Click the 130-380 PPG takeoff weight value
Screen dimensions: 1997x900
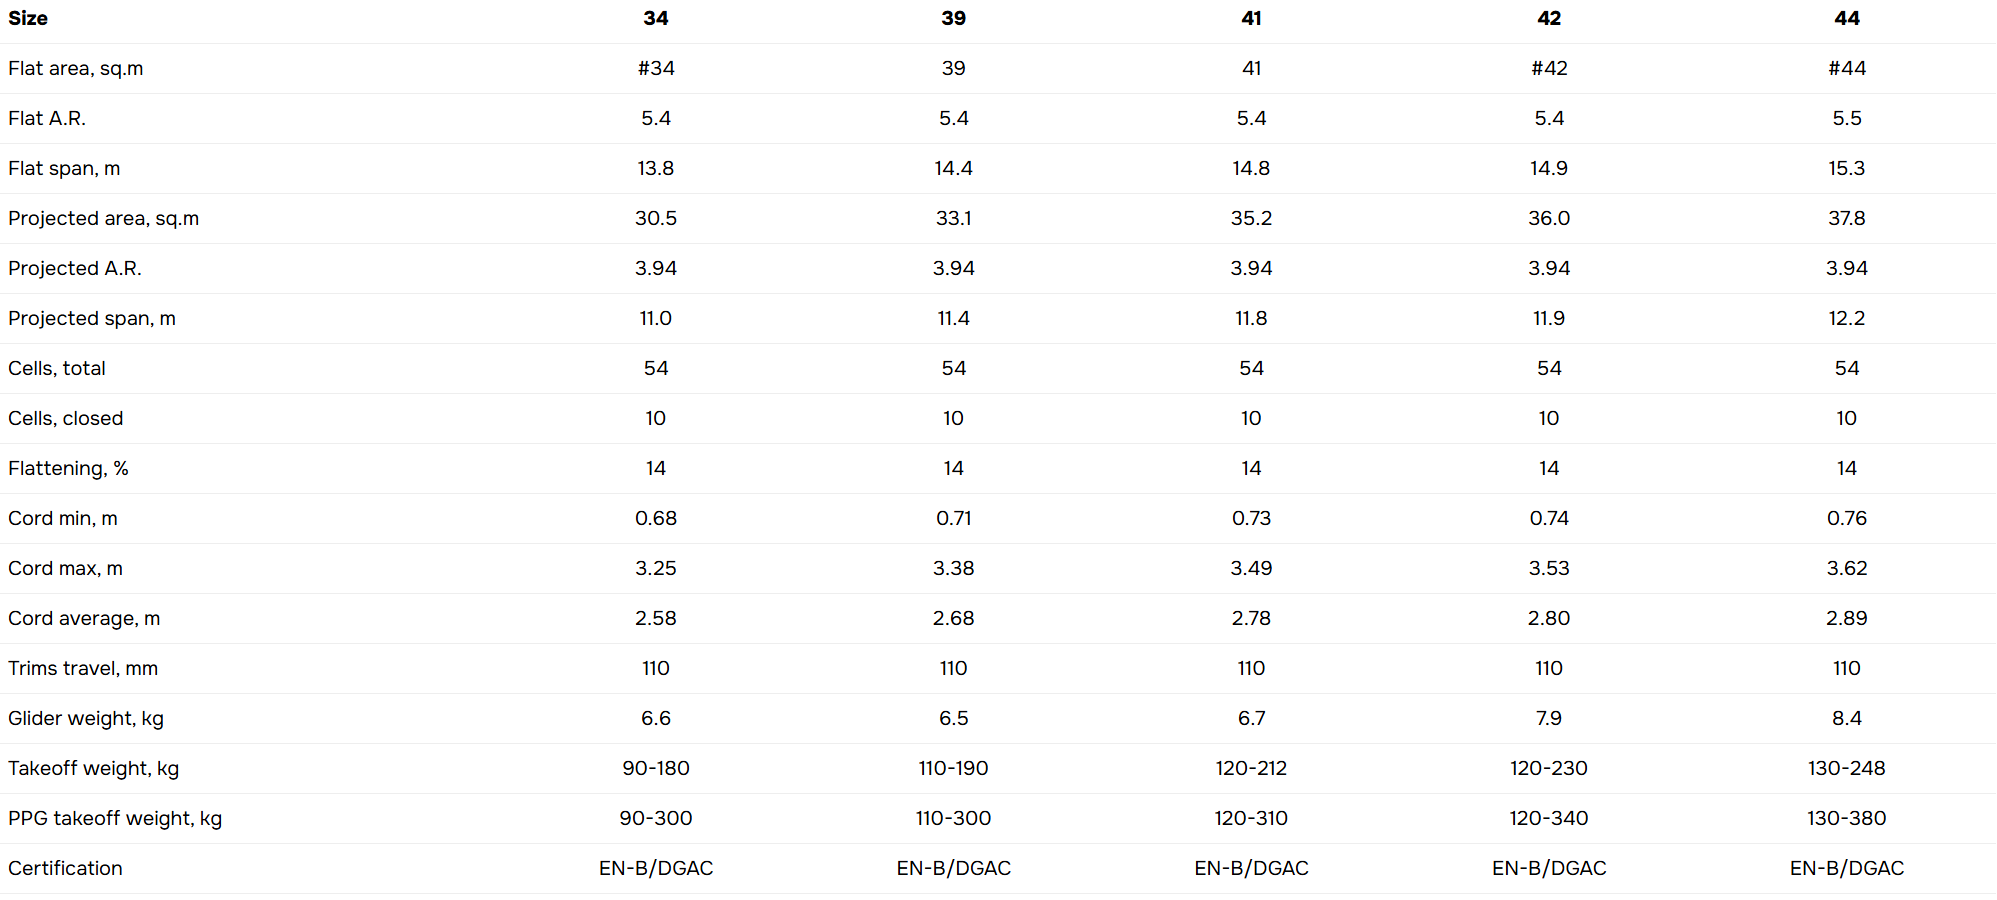pyautogui.click(x=1847, y=818)
